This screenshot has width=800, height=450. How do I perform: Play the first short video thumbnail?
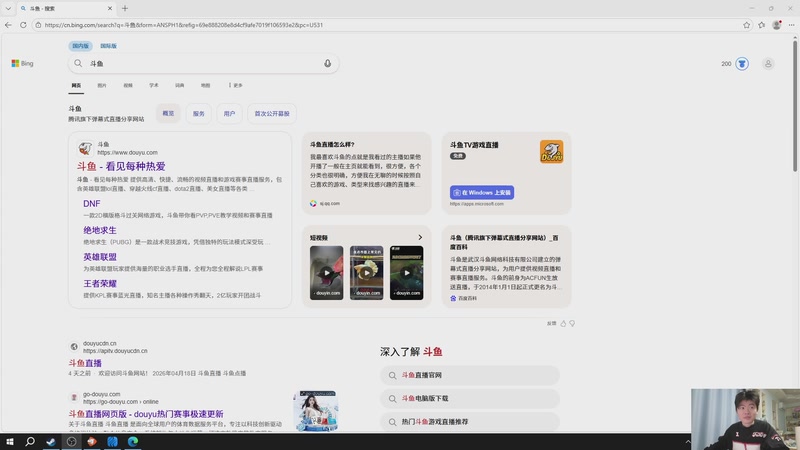pos(327,272)
